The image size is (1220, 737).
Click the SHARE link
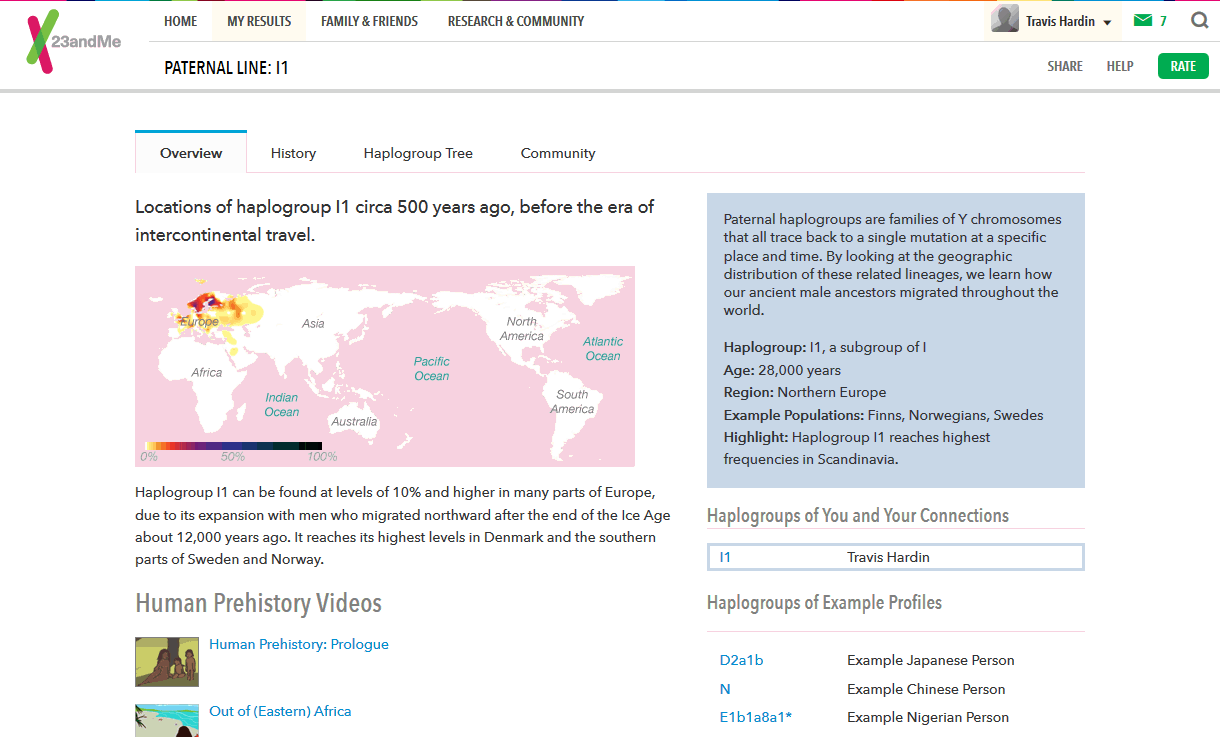(x=1065, y=66)
